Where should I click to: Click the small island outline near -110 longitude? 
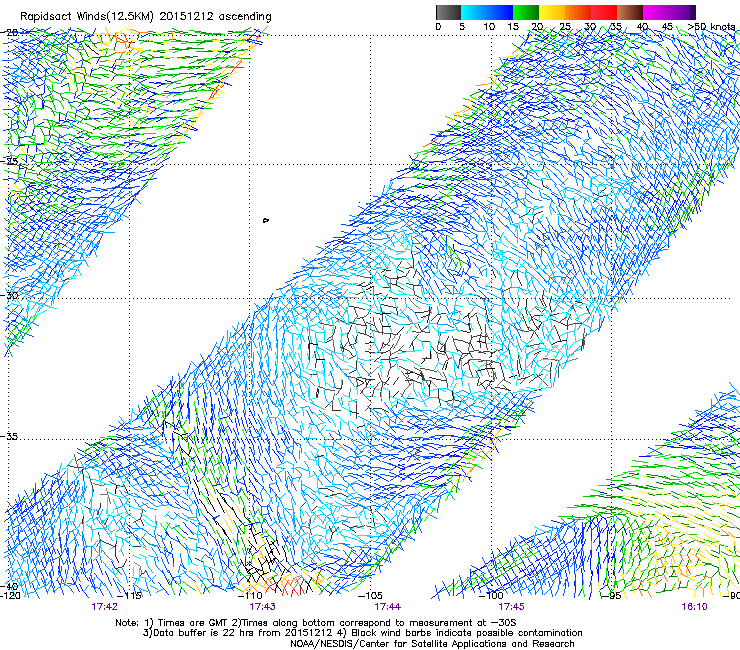[266, 220]
